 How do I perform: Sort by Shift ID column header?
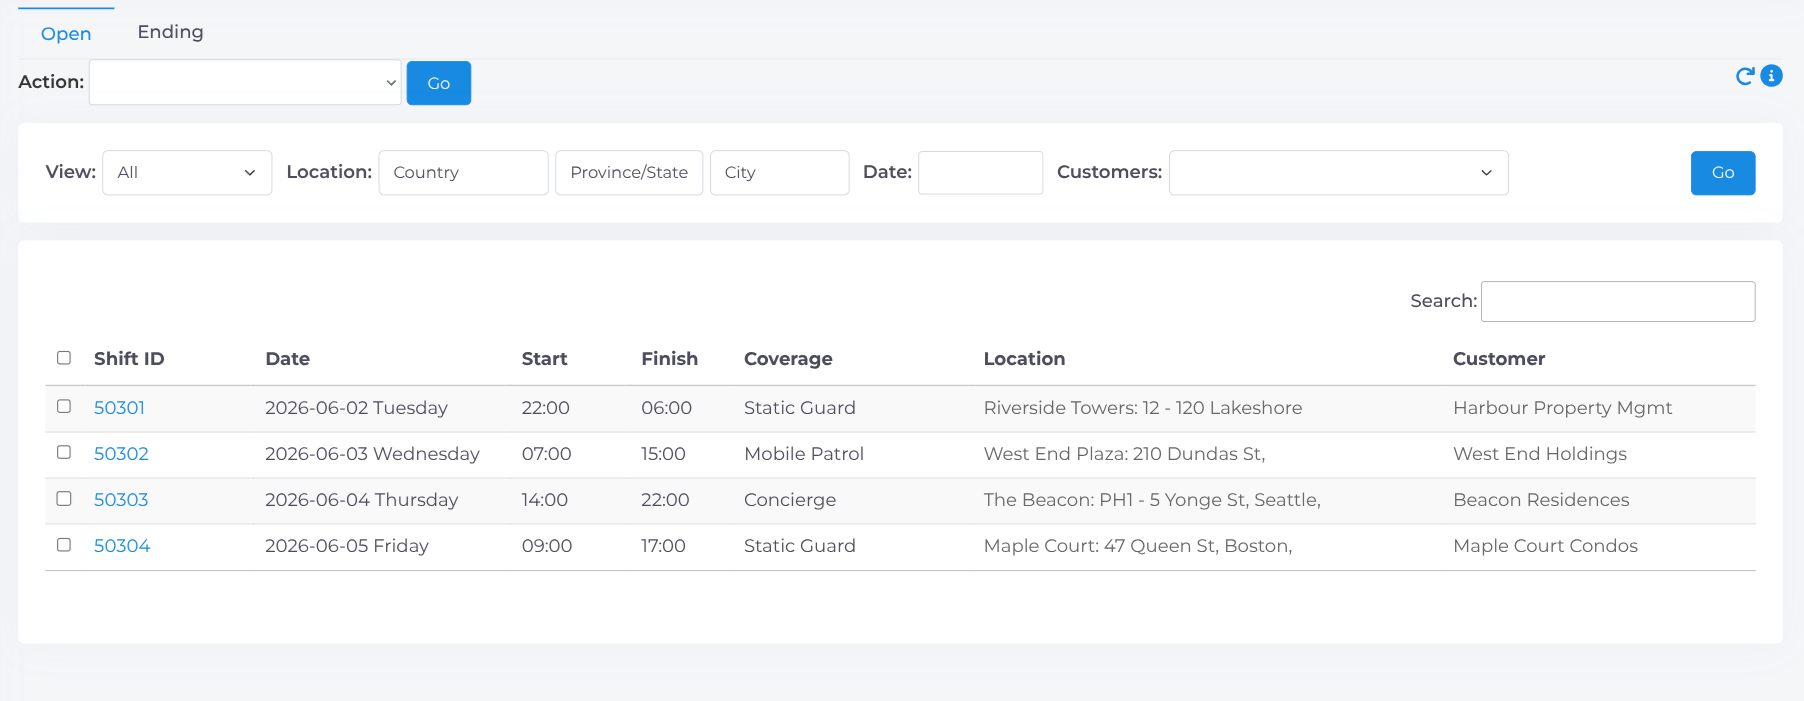[129, 359]
